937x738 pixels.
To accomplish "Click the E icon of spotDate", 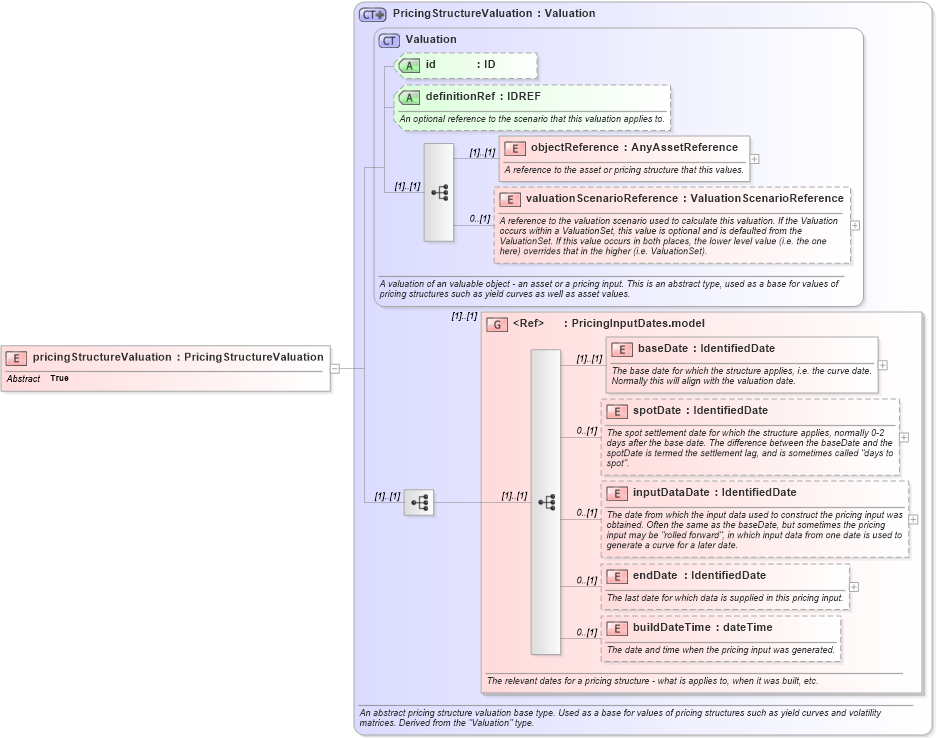I will pos(617,410).
